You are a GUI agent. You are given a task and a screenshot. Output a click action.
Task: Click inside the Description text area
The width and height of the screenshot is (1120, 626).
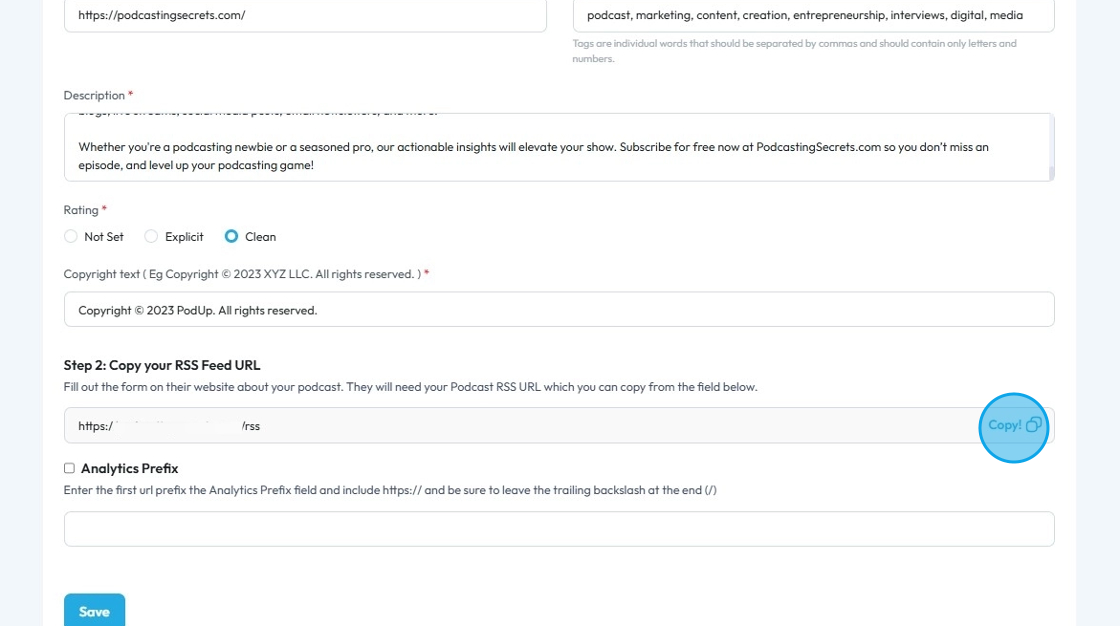(550, 155)
